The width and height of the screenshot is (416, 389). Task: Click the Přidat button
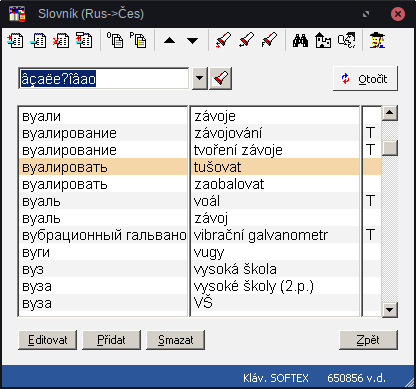point(111,340)
